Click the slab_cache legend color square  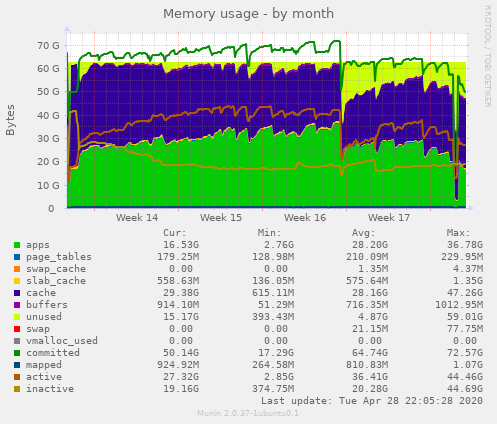pyautogui.click(x=17, y=281)
